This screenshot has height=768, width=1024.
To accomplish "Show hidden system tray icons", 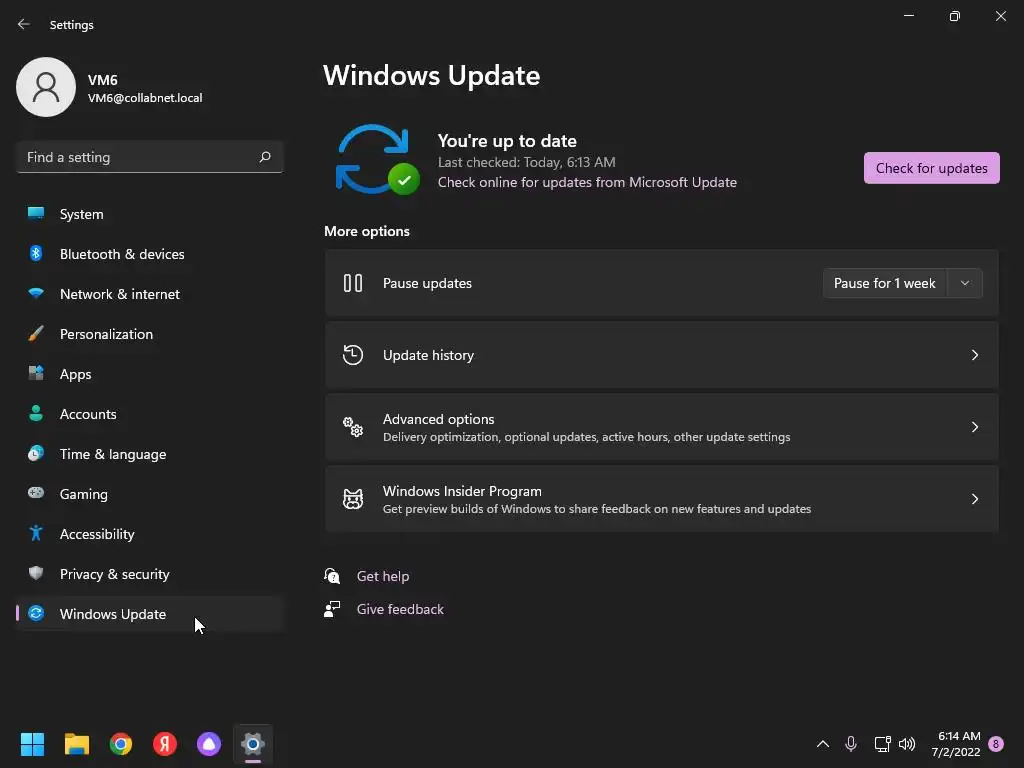I will point(823,743).
